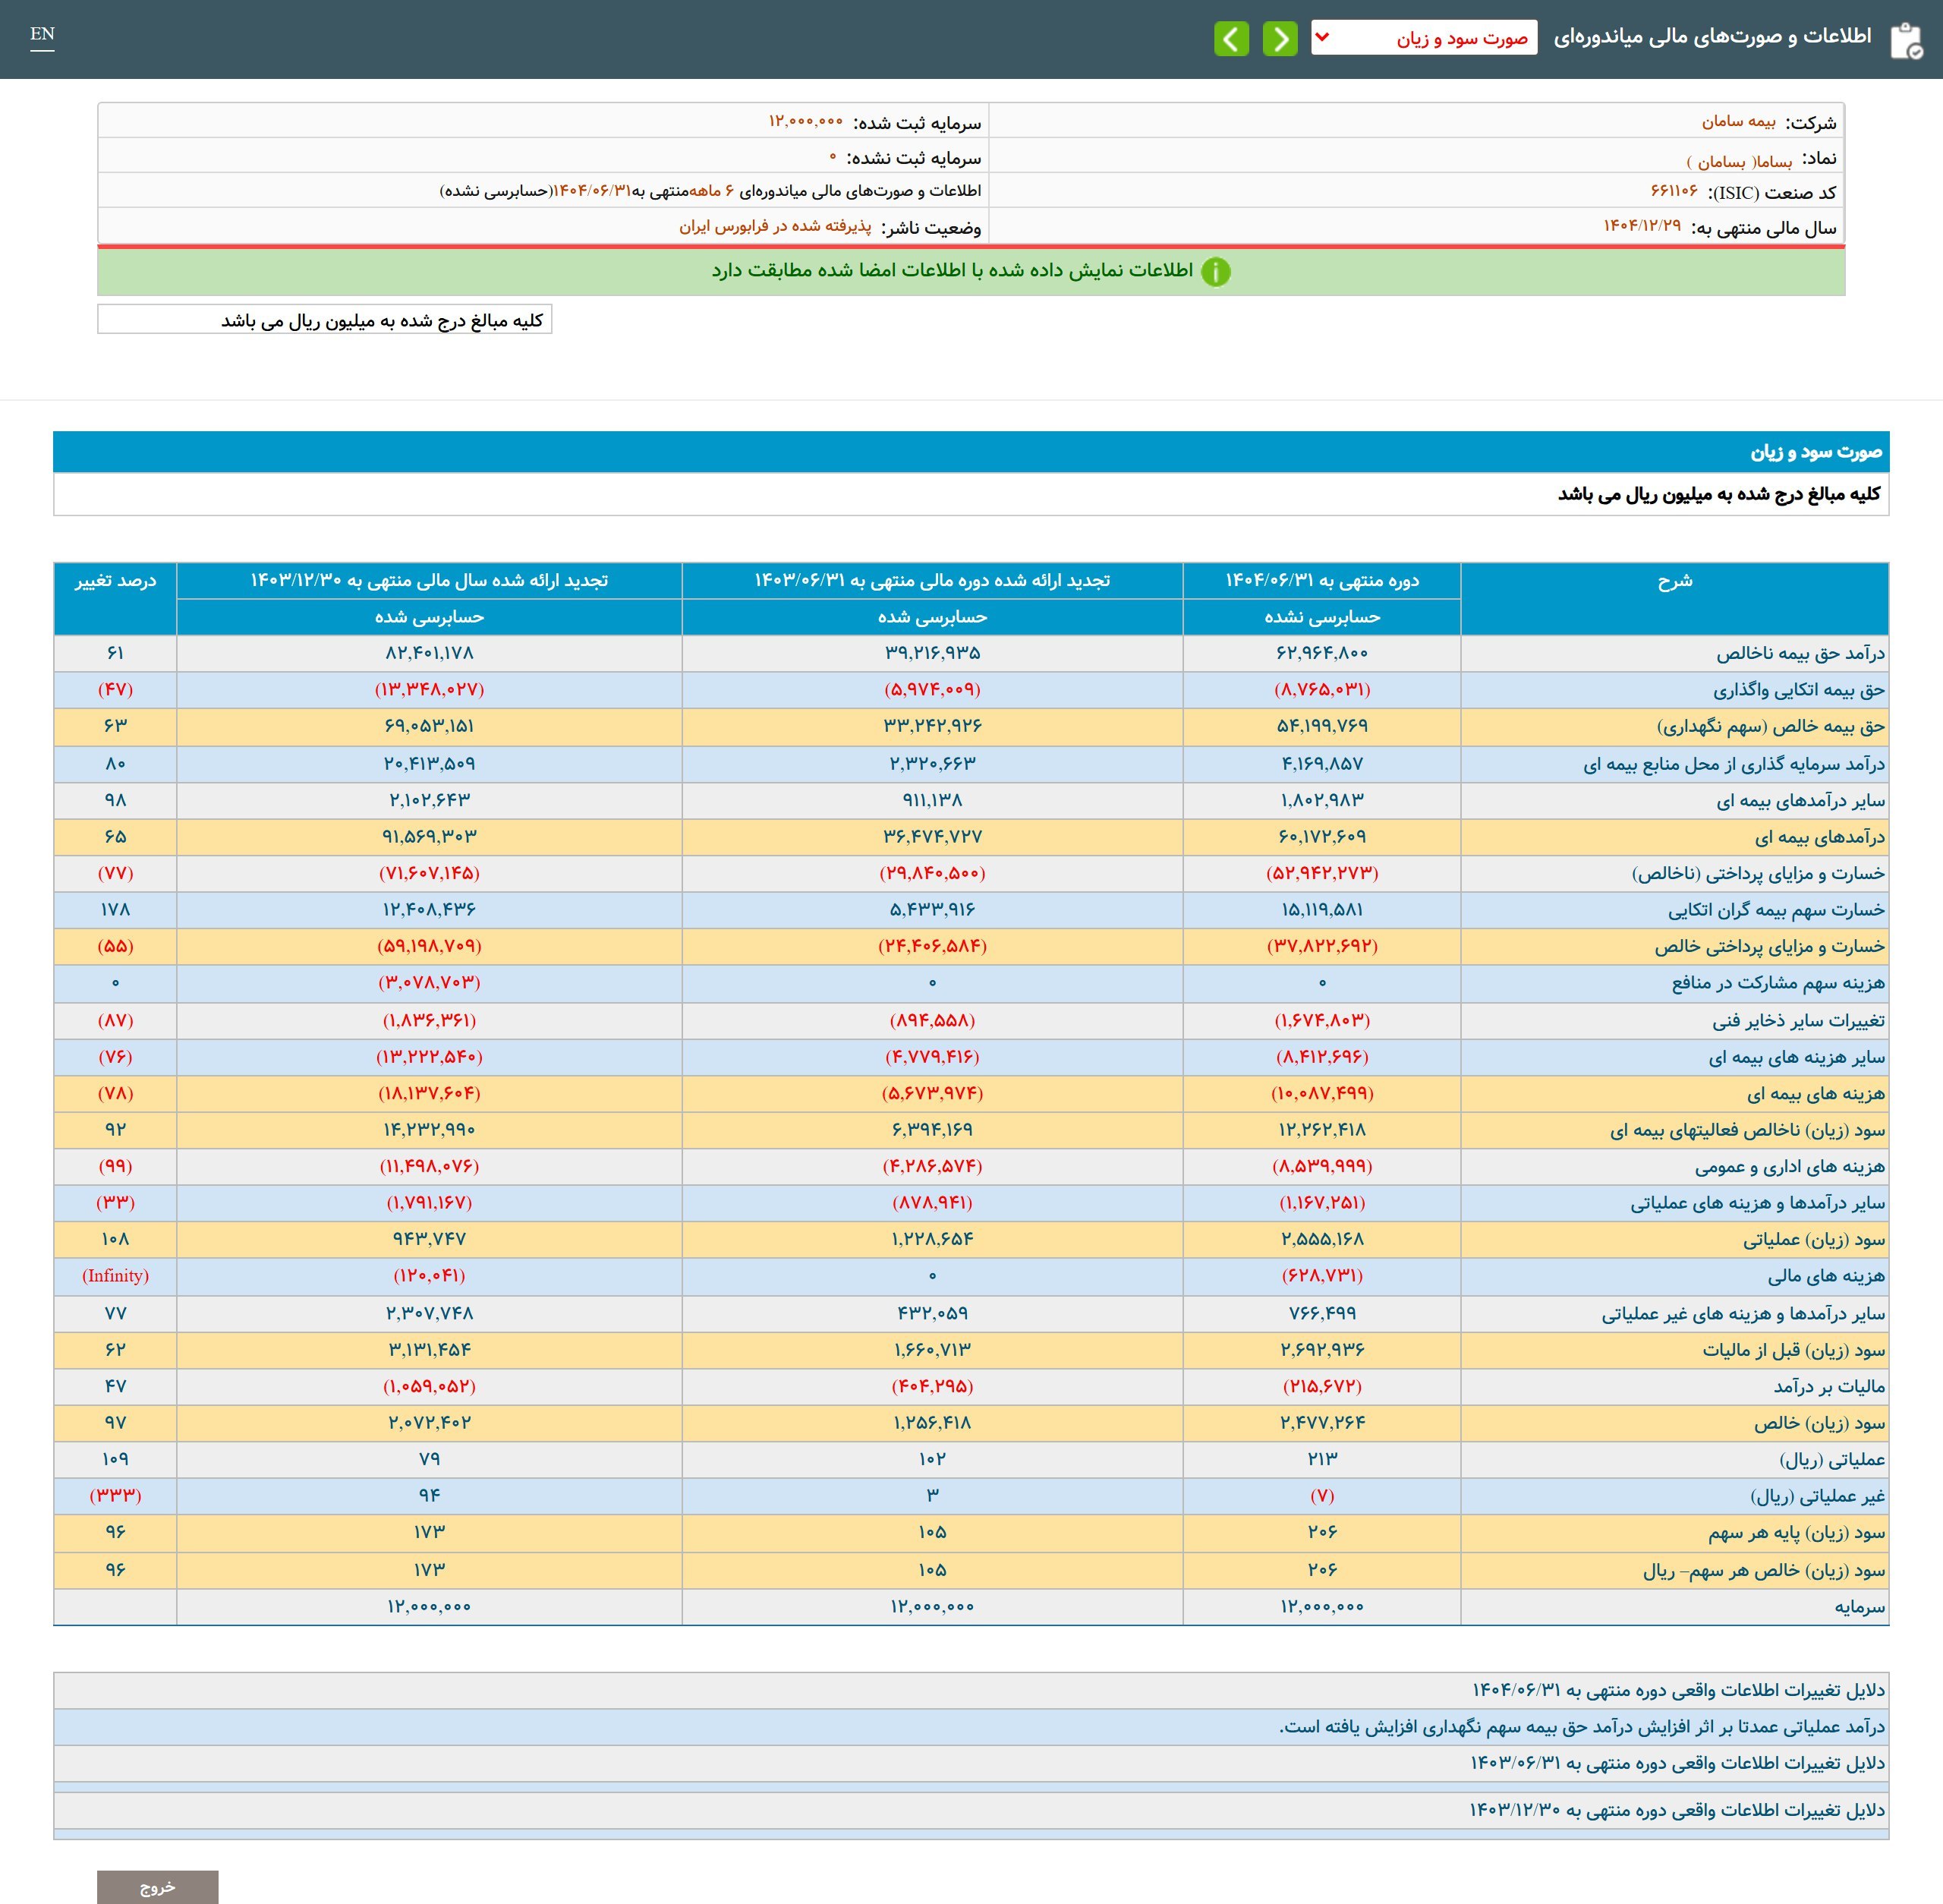Click the (Infinity) percent change cell

(x=115, y=1276)
